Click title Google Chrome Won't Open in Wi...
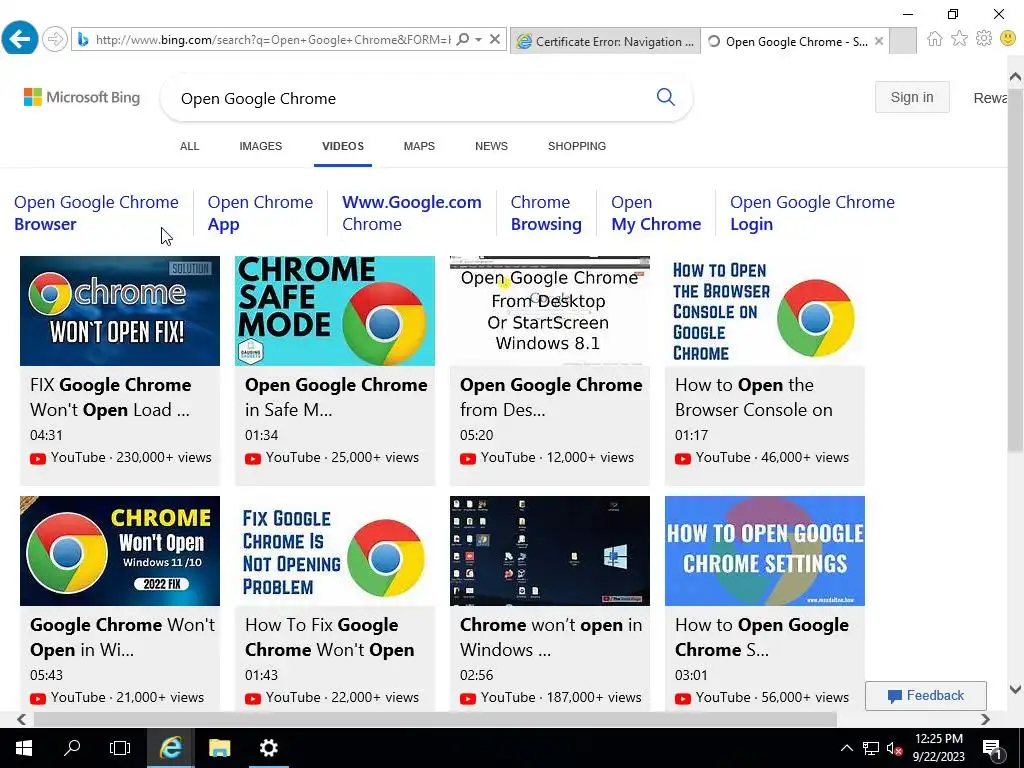 click(x=122, y=637)
